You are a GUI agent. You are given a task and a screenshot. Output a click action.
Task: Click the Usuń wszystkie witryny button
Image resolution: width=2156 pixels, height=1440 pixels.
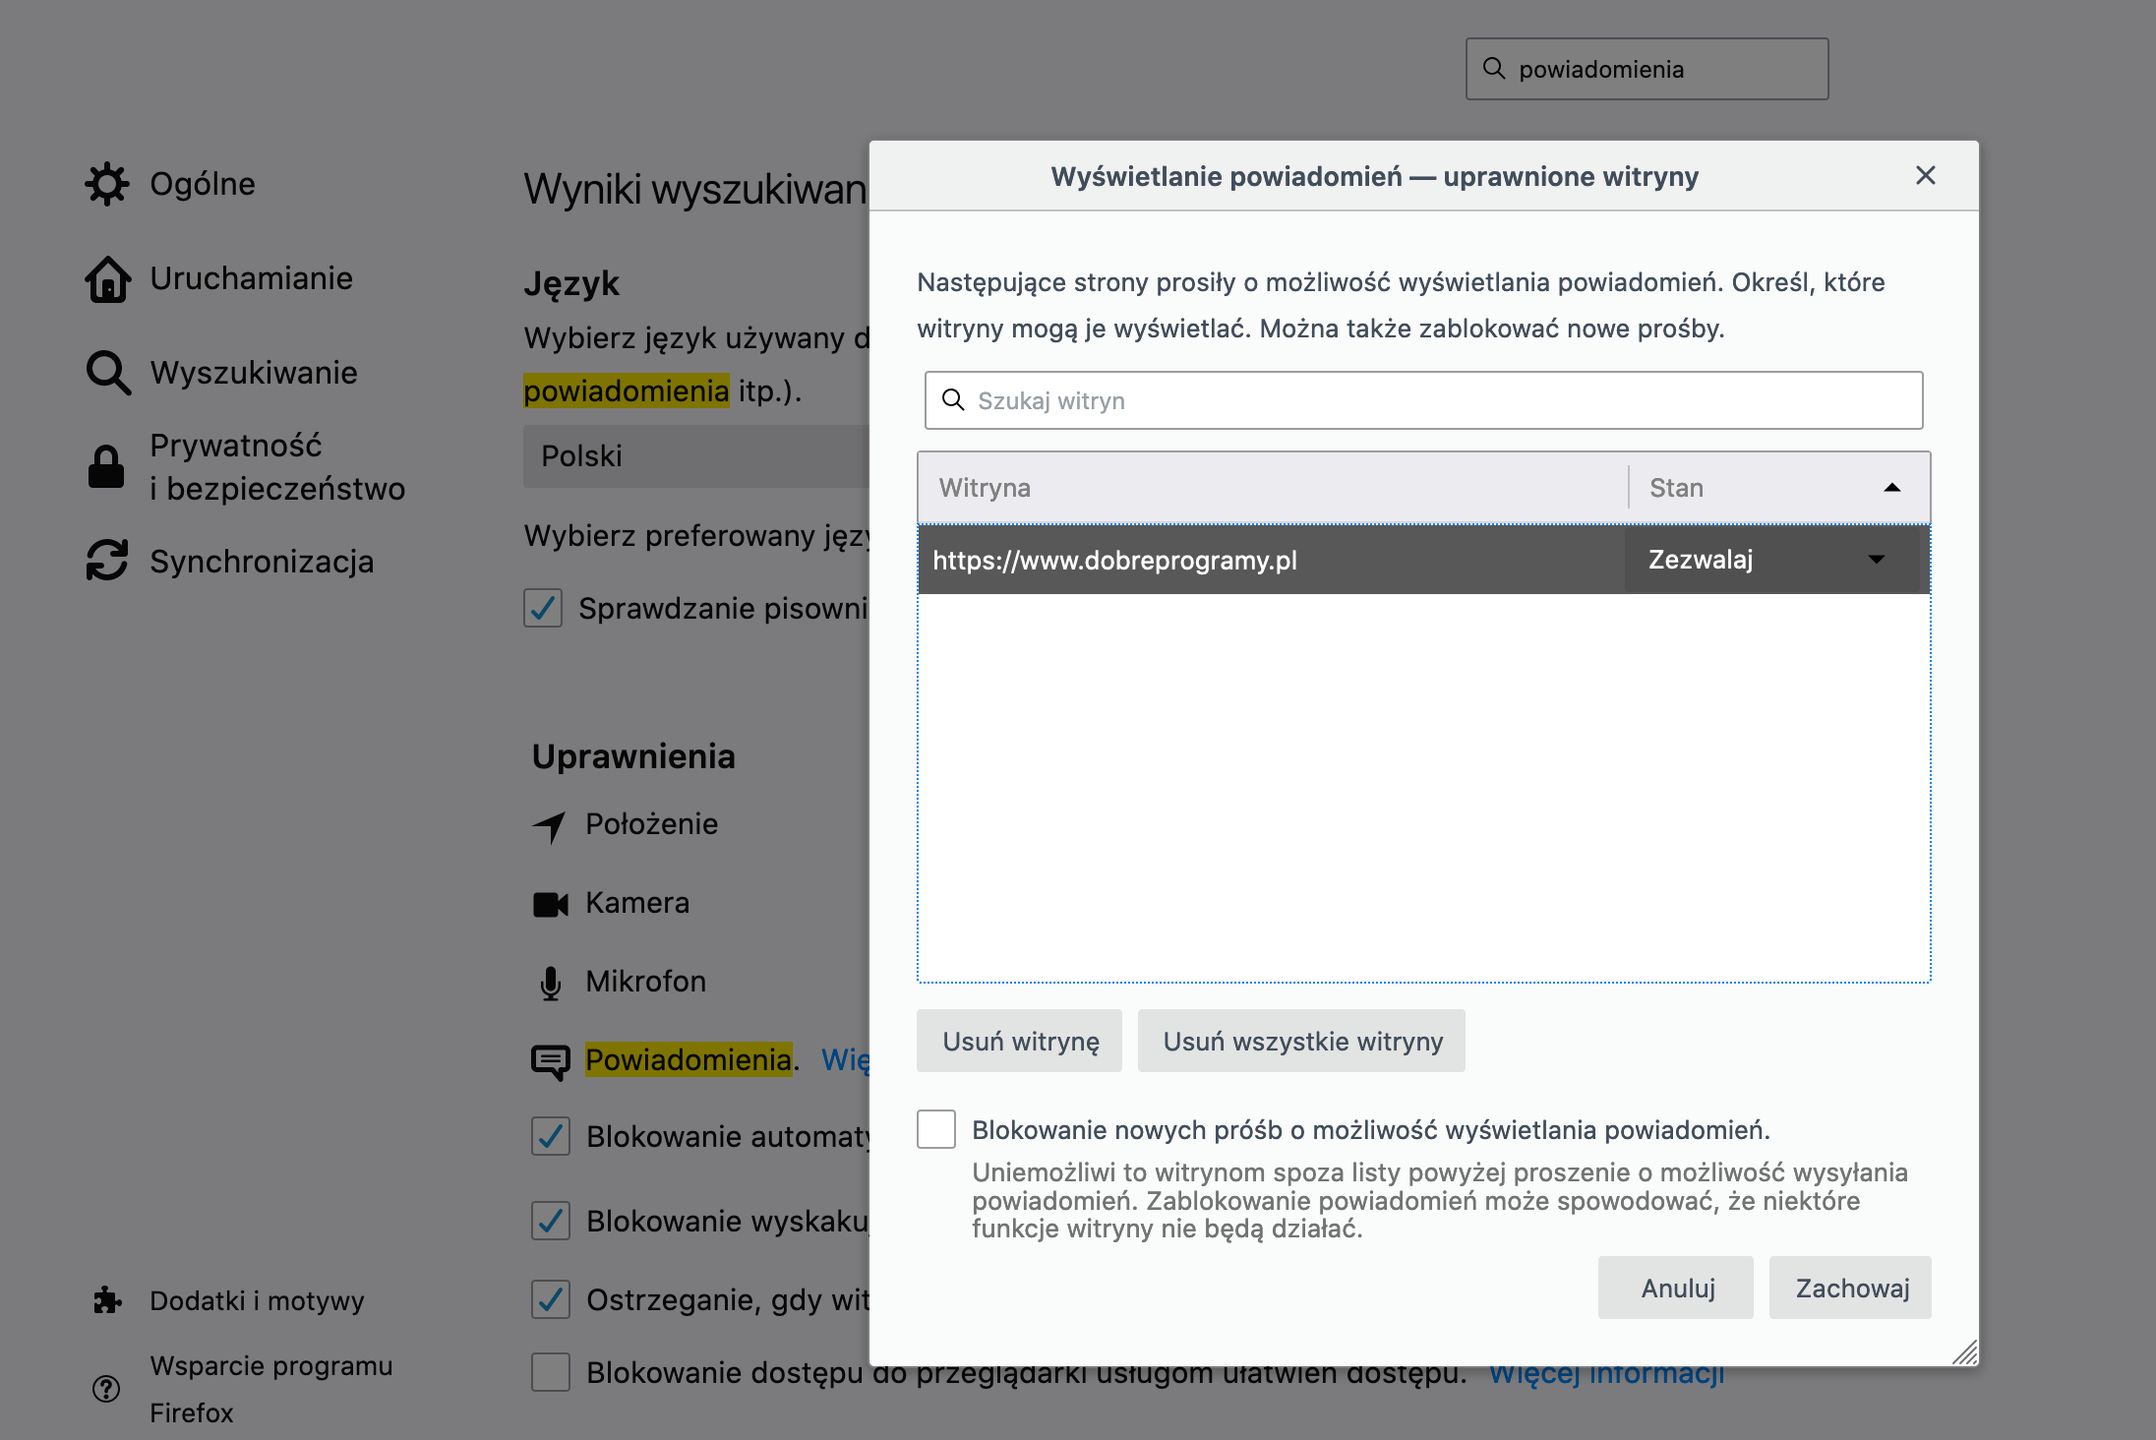(x=1301, y=1040)
